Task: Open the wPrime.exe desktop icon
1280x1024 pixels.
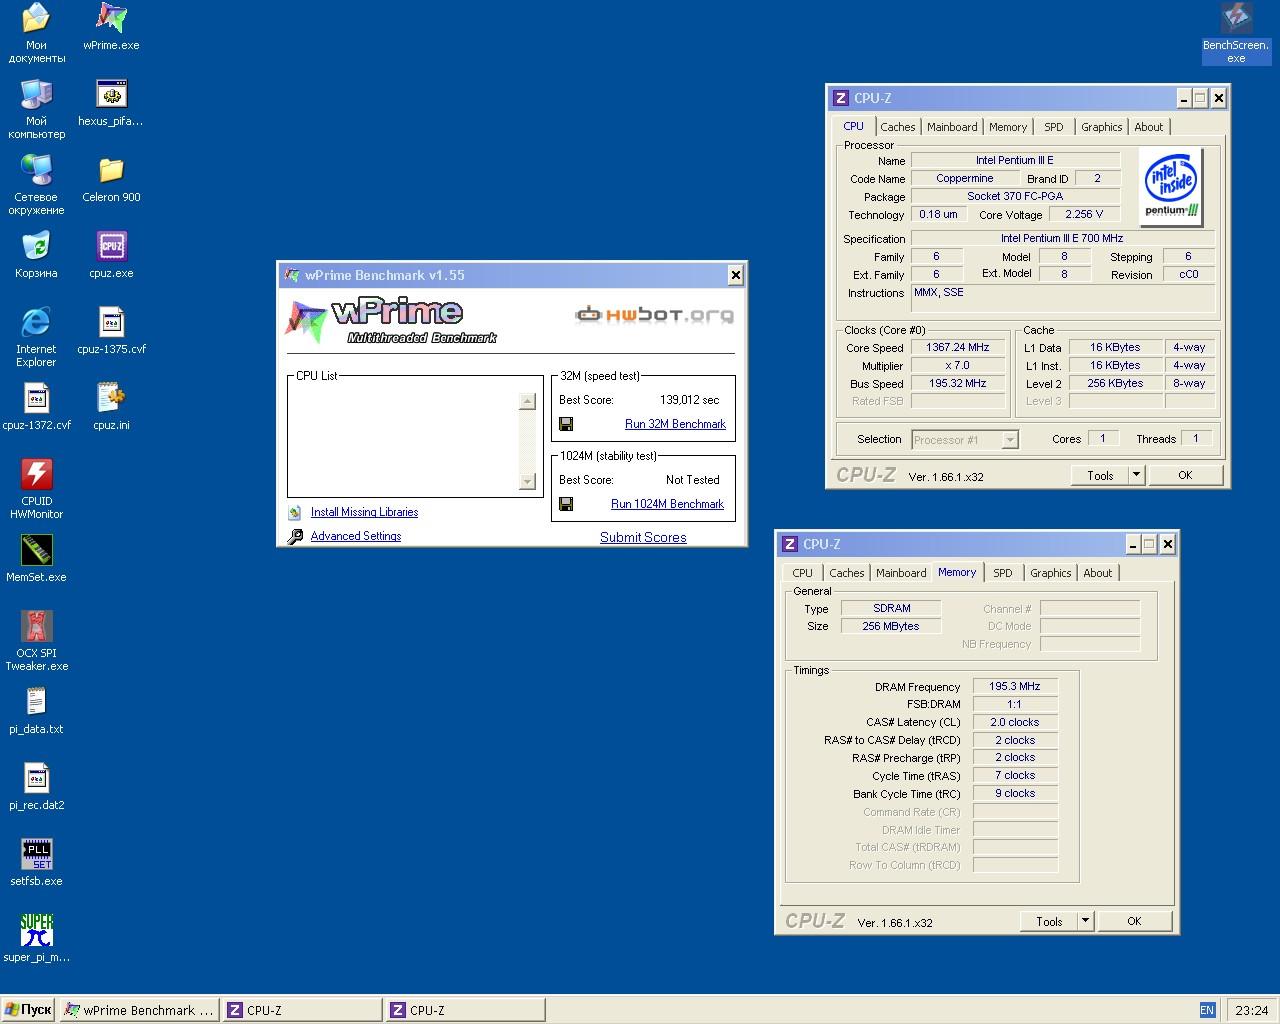Action: coord(111,27)
